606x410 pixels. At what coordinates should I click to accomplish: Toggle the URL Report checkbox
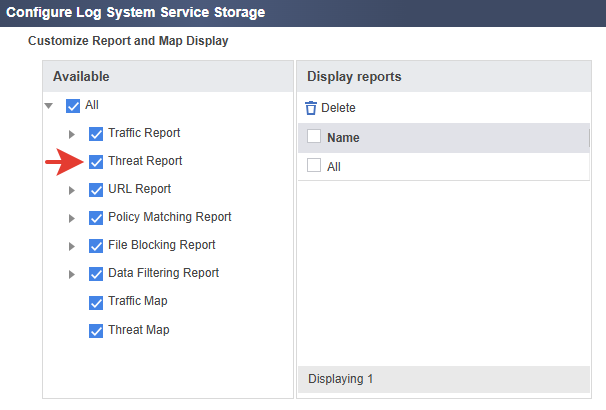96,189
